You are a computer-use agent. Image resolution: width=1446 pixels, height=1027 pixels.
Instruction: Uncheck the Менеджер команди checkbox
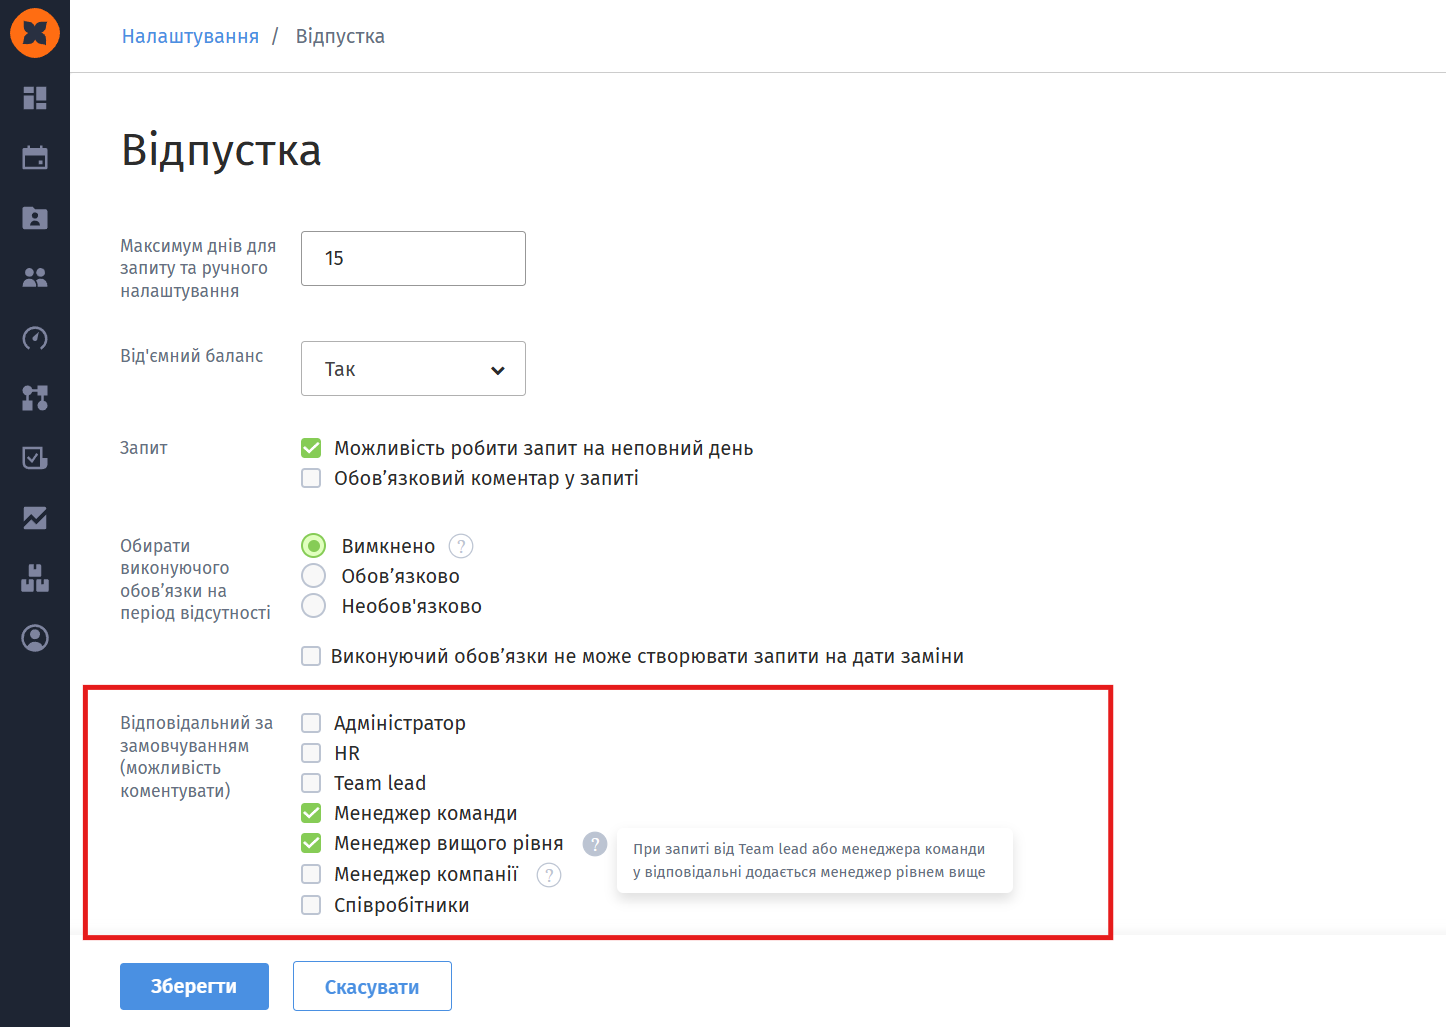(311, 813)
